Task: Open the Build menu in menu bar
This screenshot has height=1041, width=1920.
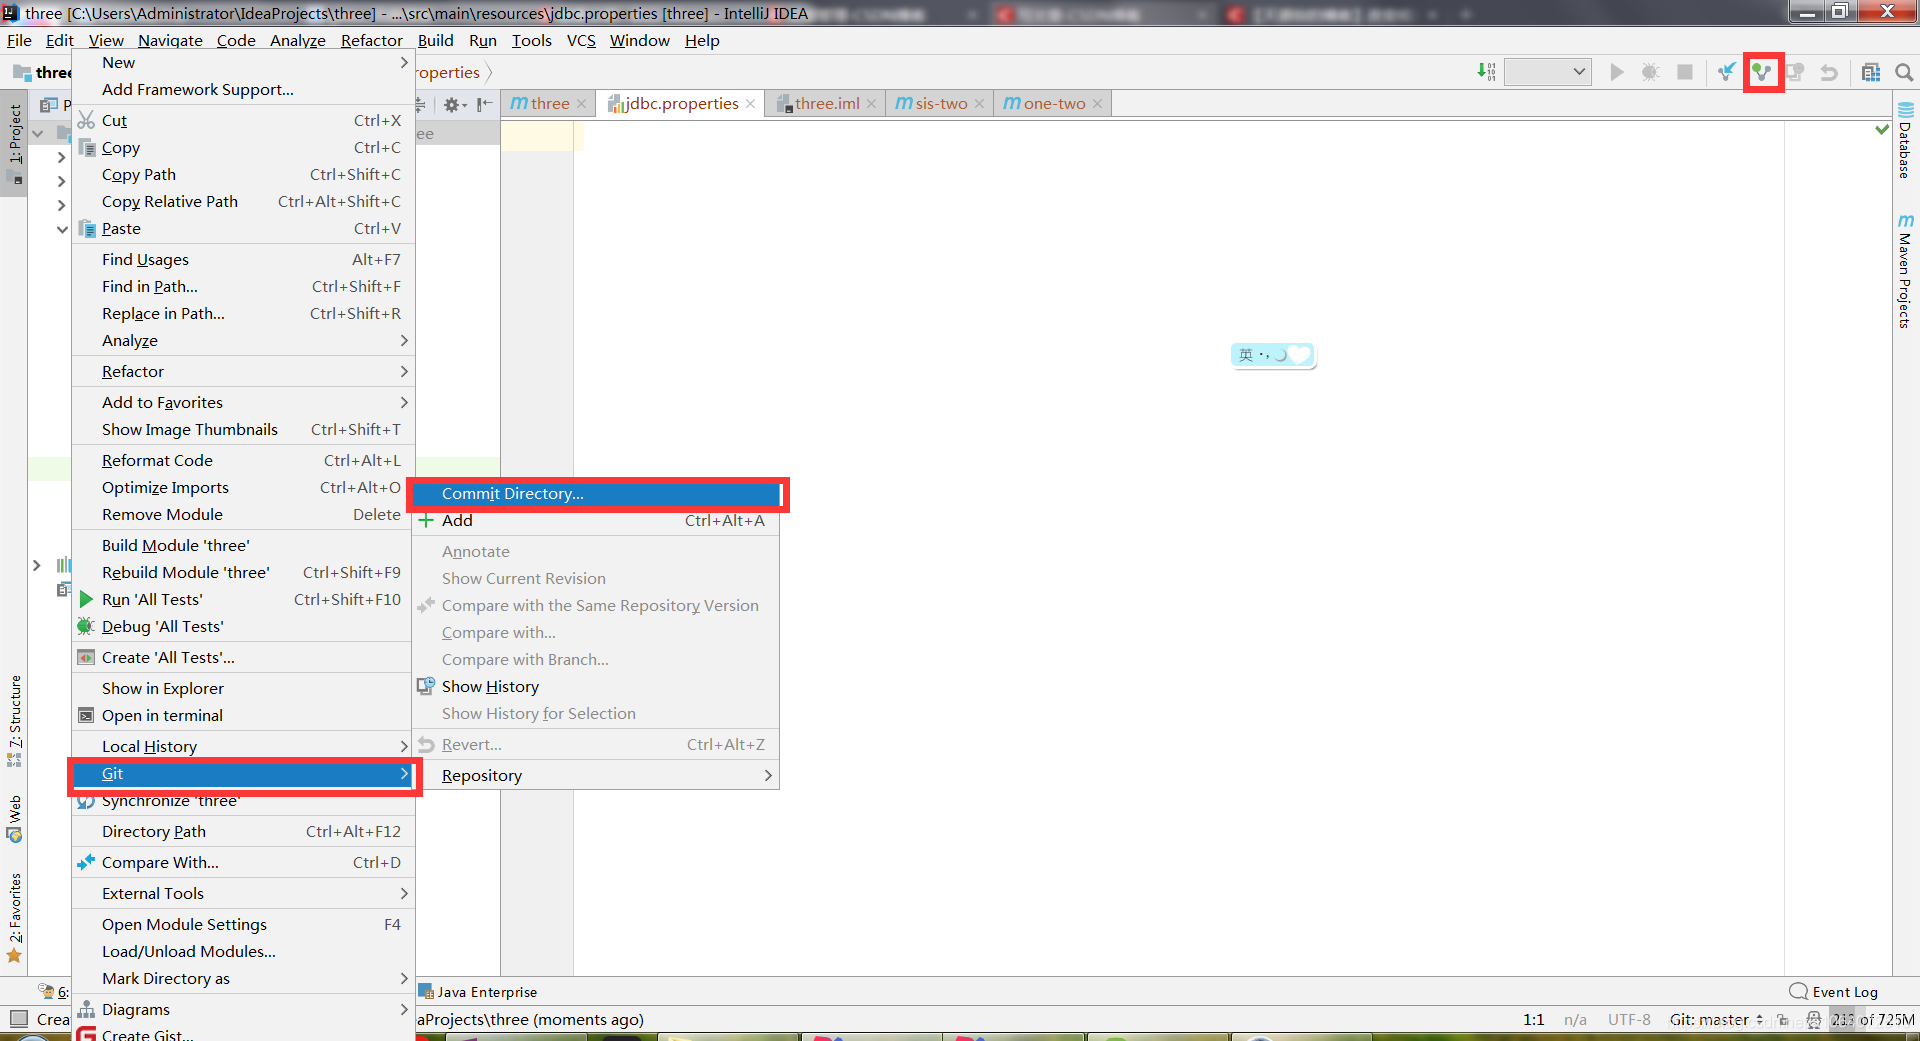Action: [435, 41]
